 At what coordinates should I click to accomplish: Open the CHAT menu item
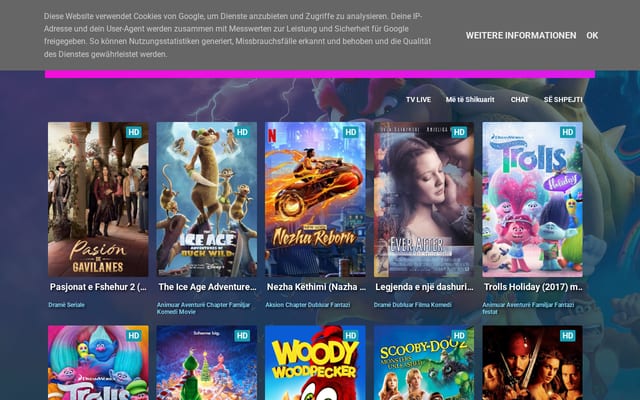(519, 100)
